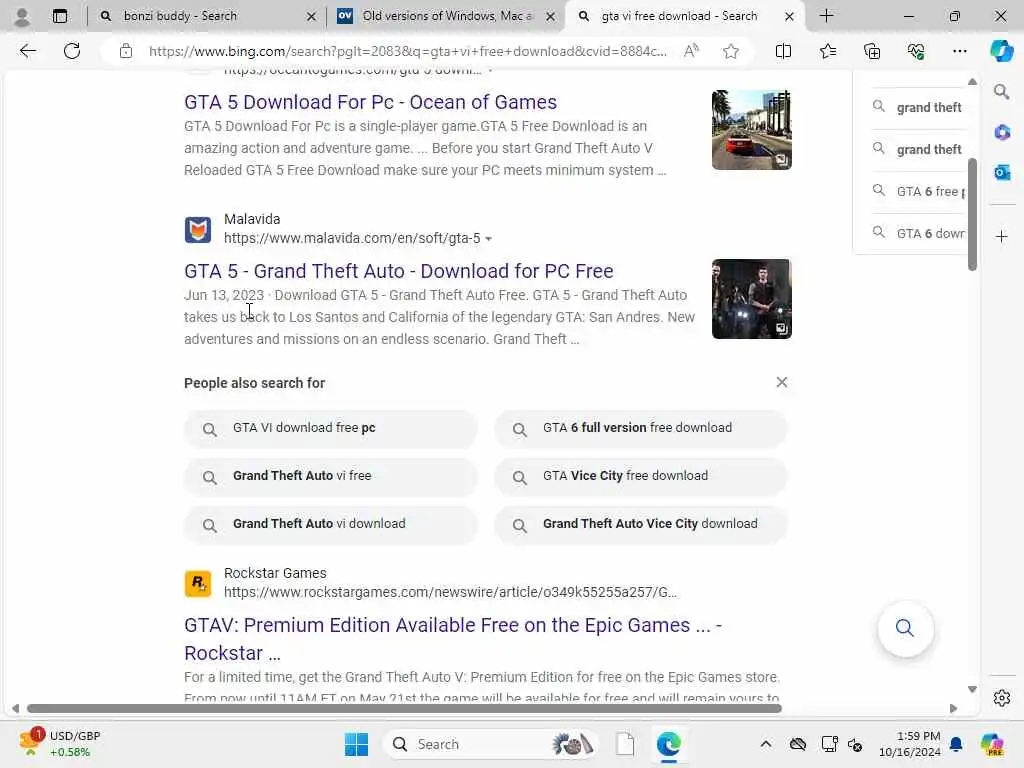Search Grand Theft Auto vi free
Image resolution: width=1024 pixels, height=768 pixels.
[330, 476]
